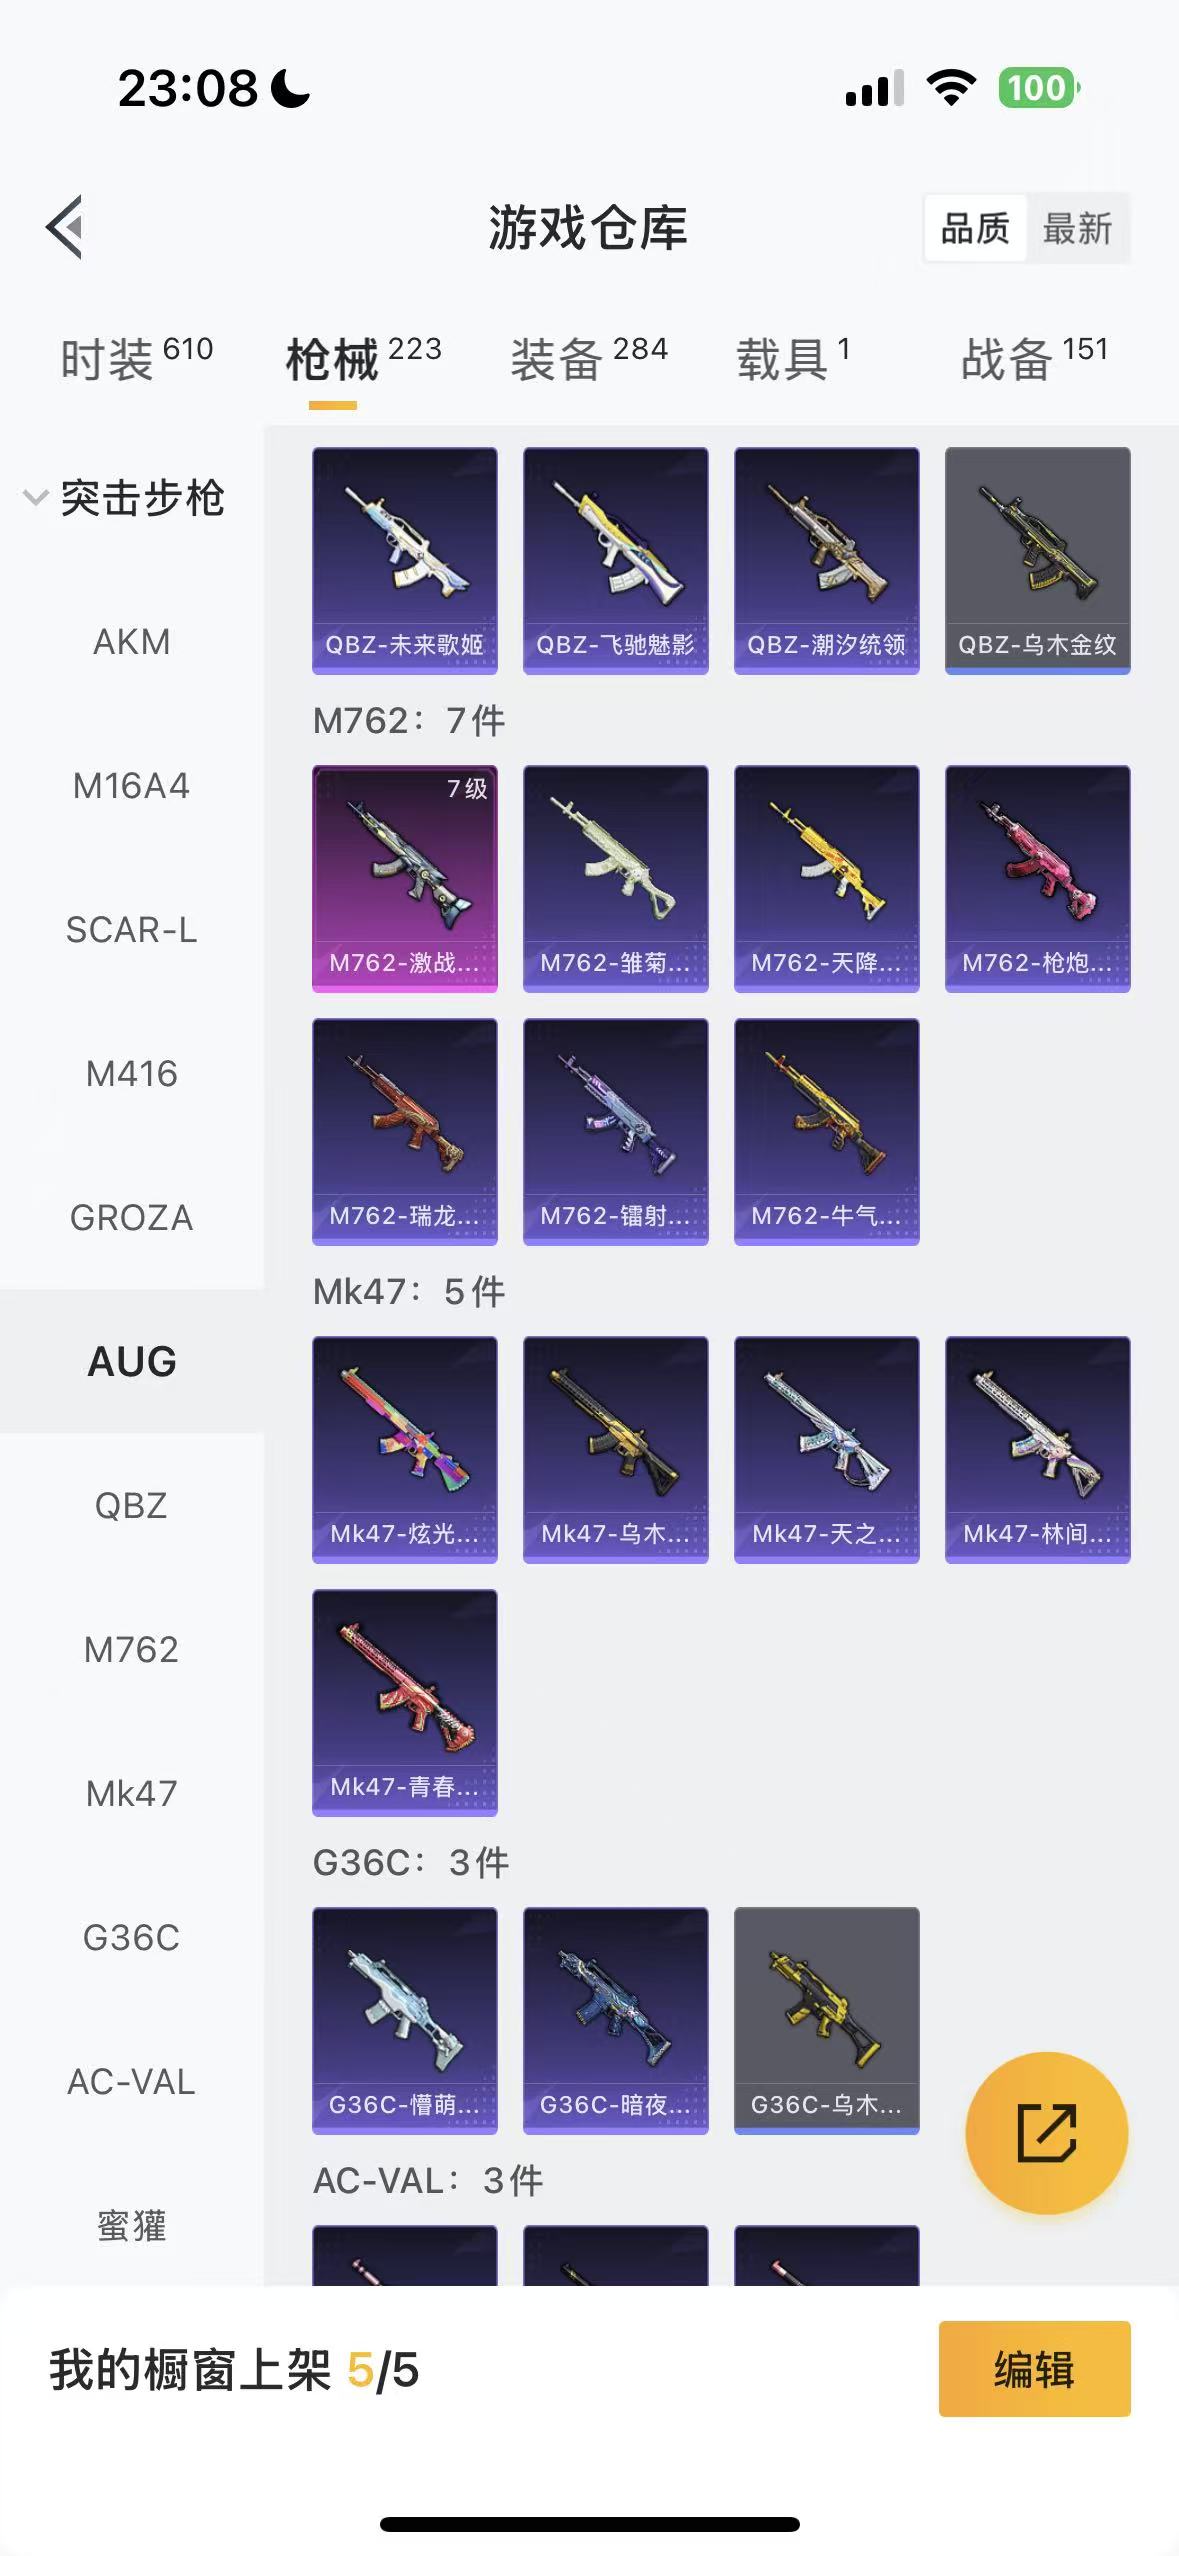Select the Mk47-炫光 rainbow skin
Viewport: 1179px width, 2556px height.
click(x=405, y=1450)
